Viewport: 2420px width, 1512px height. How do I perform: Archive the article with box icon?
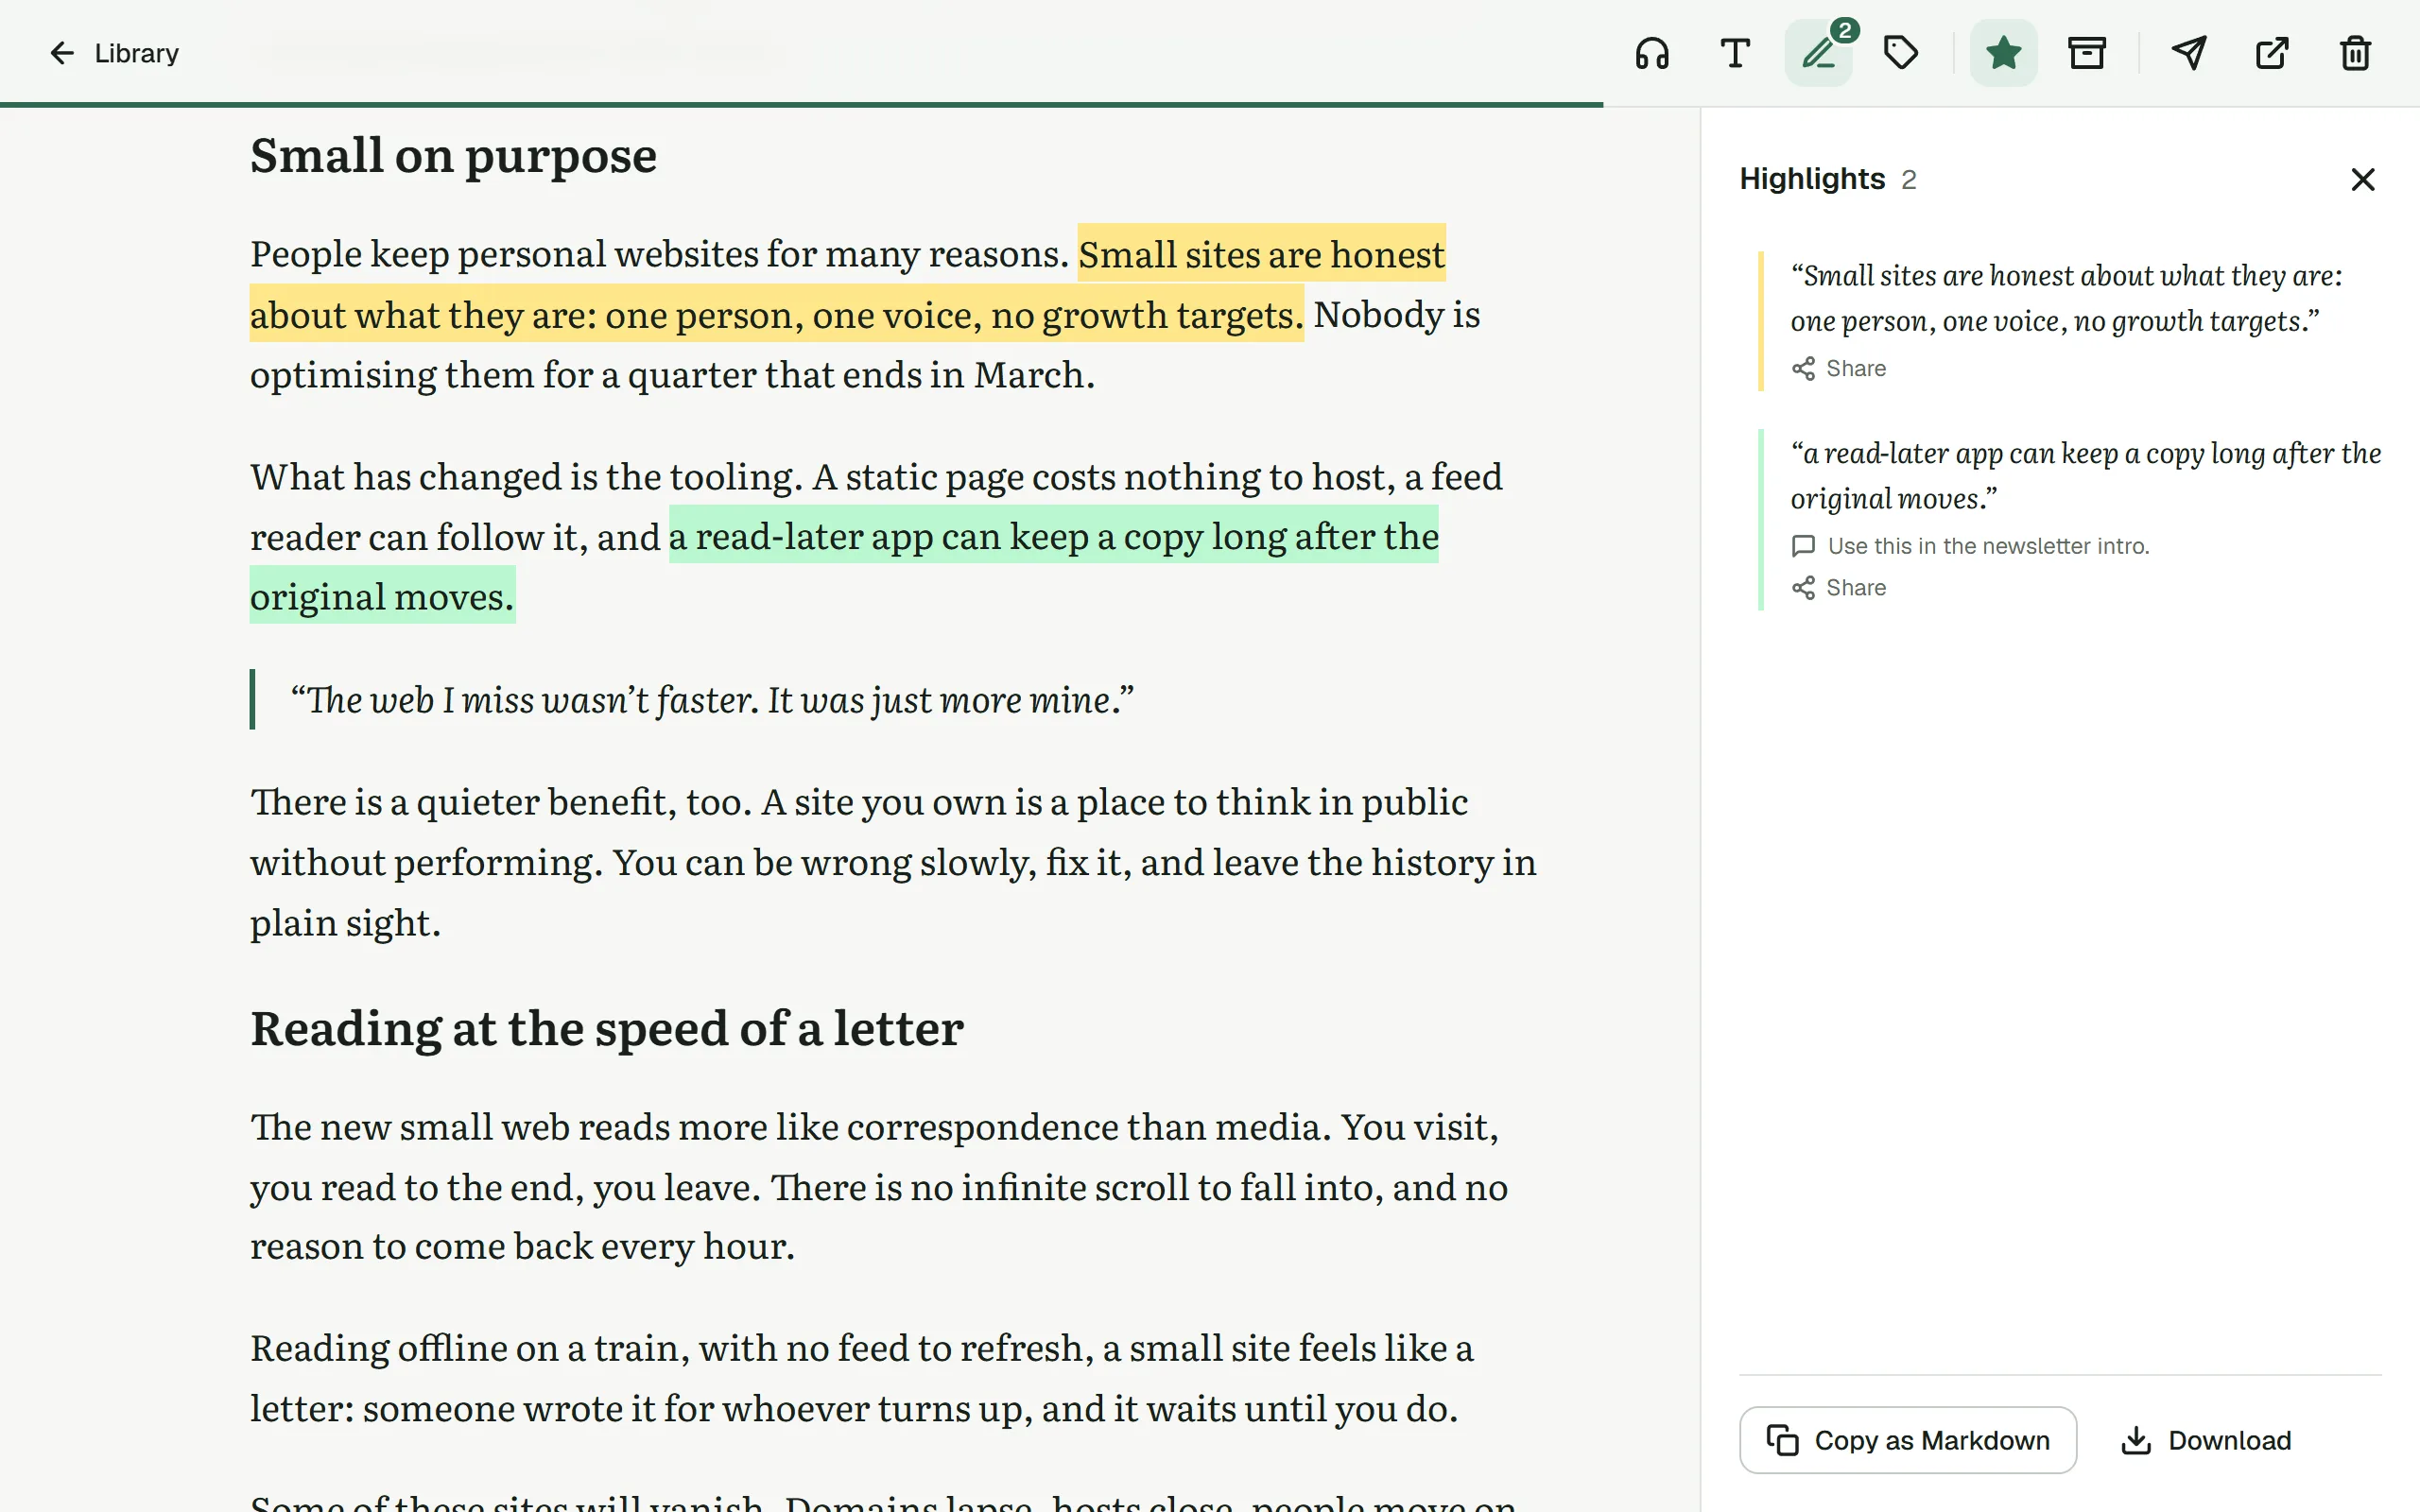2087,53
